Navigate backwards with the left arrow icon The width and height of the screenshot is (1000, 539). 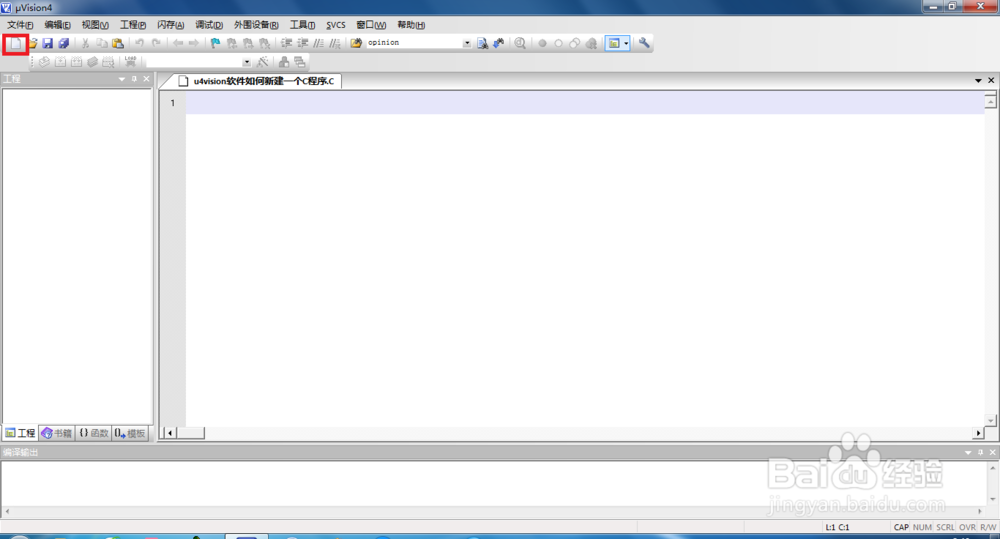[x=178, y=43]
